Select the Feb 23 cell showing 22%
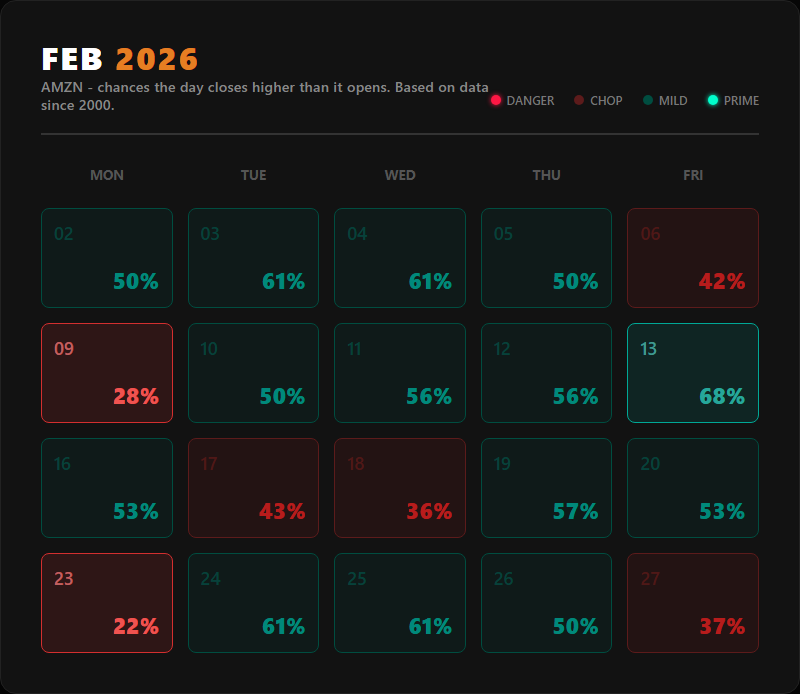Screen dimensions: 800x694 [107, 603]
